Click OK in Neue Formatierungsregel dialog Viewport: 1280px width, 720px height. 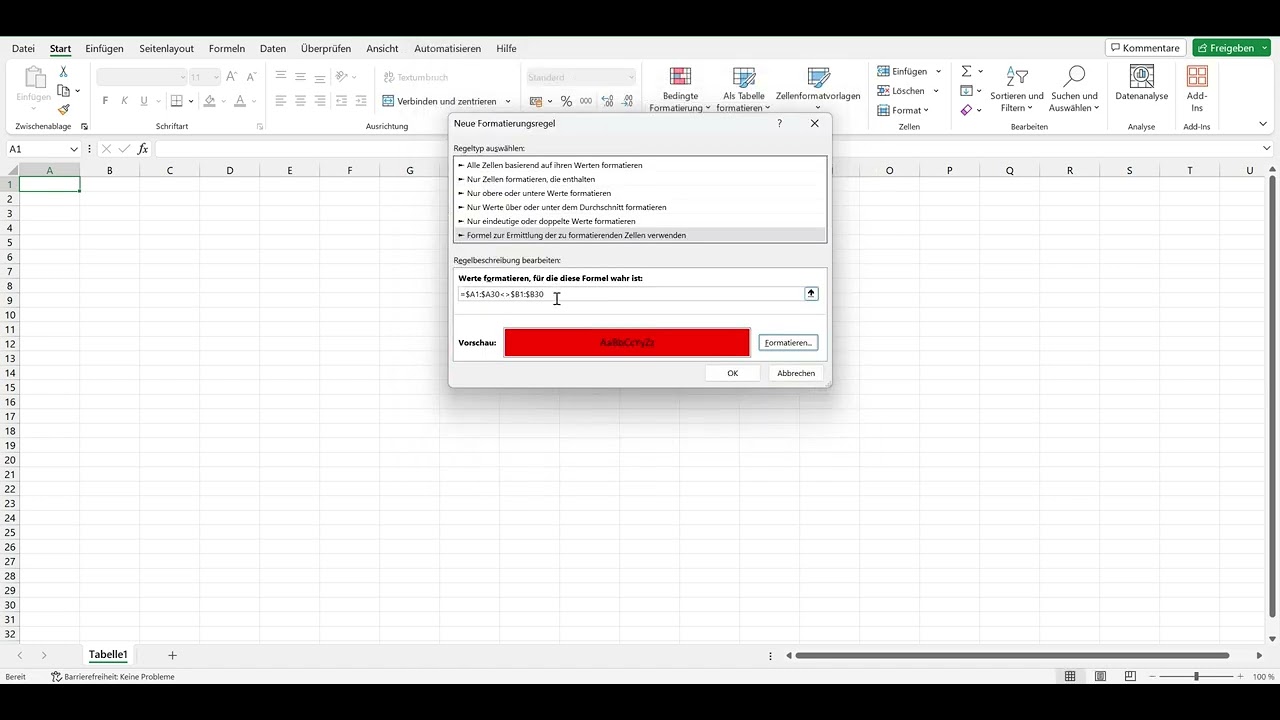pyautogui.click(x=733, y=373)
